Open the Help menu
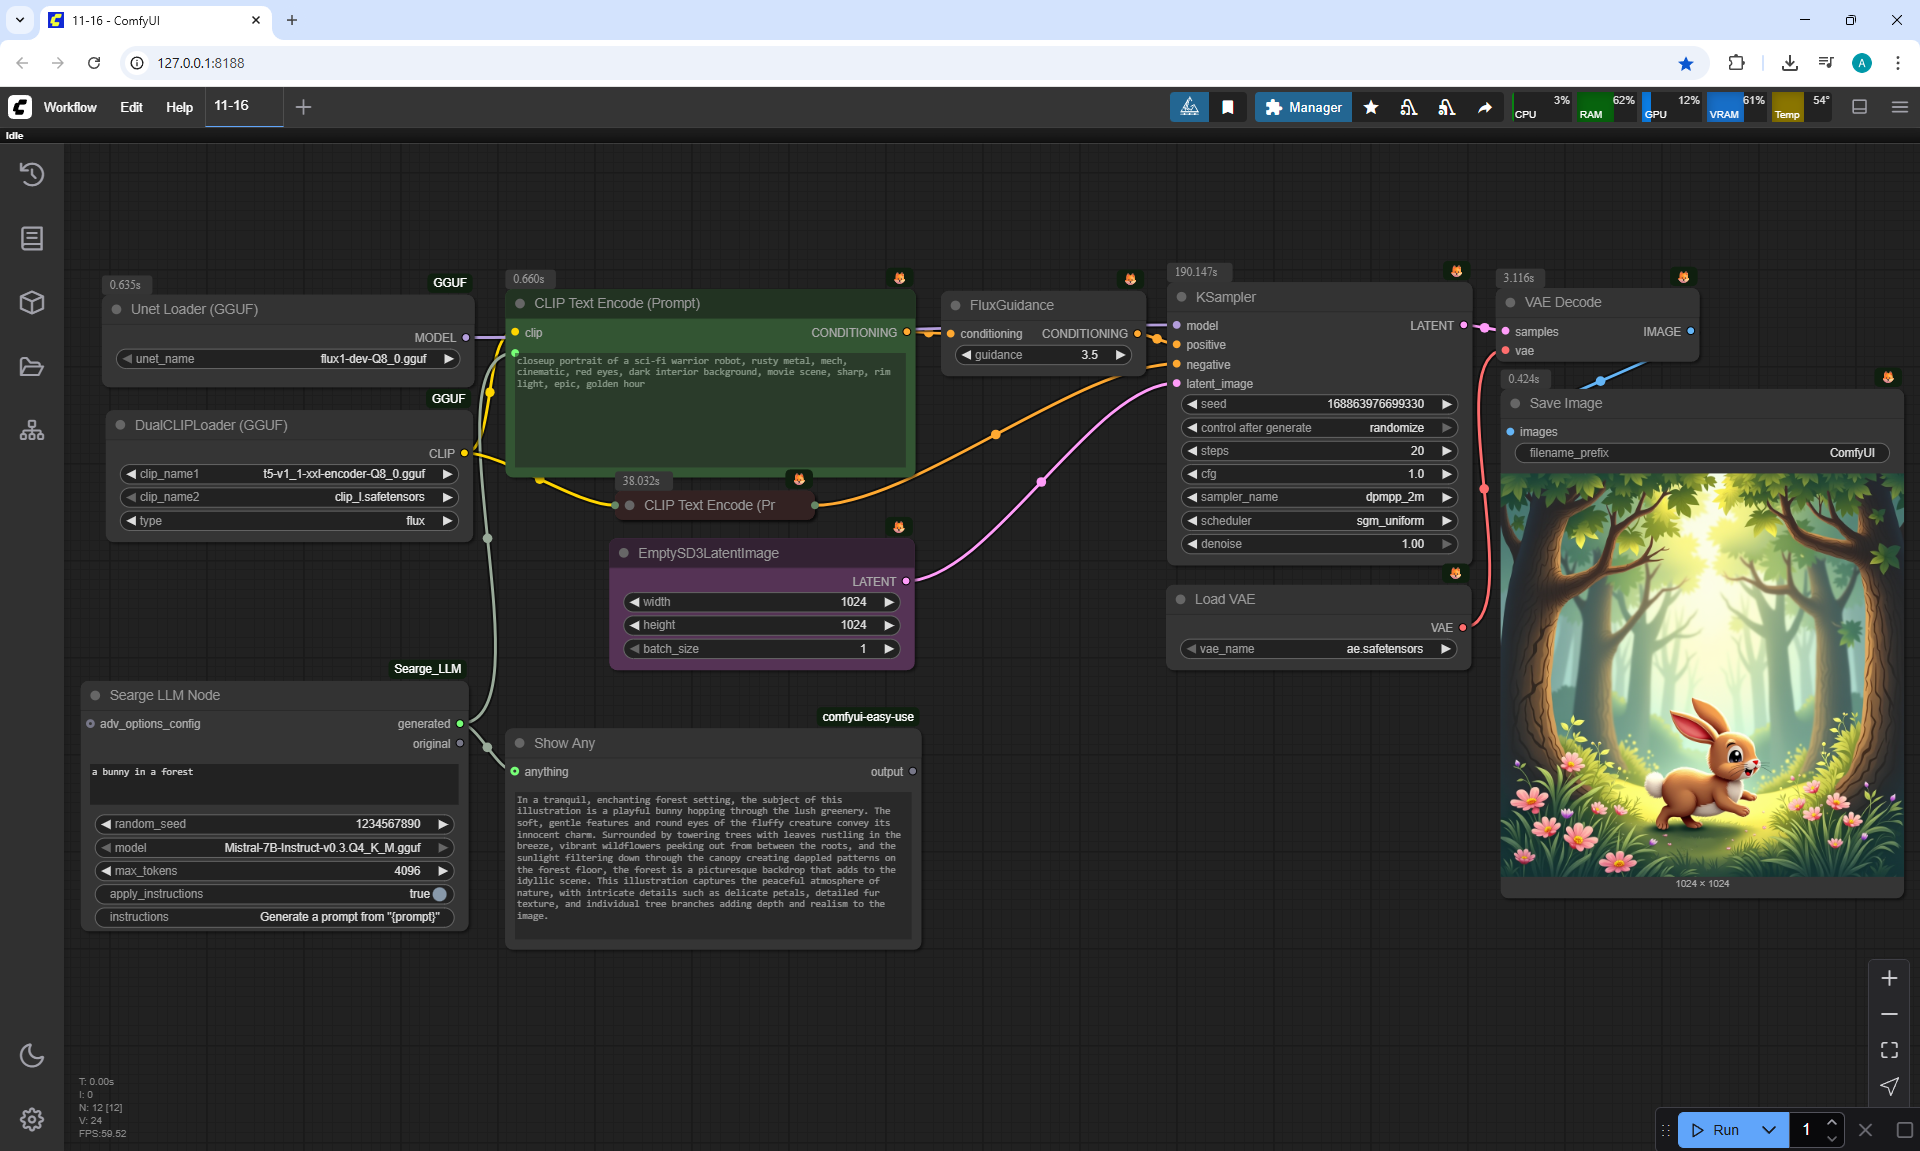This screenshot has height=1151, width=1920. [x=179, y=107]
